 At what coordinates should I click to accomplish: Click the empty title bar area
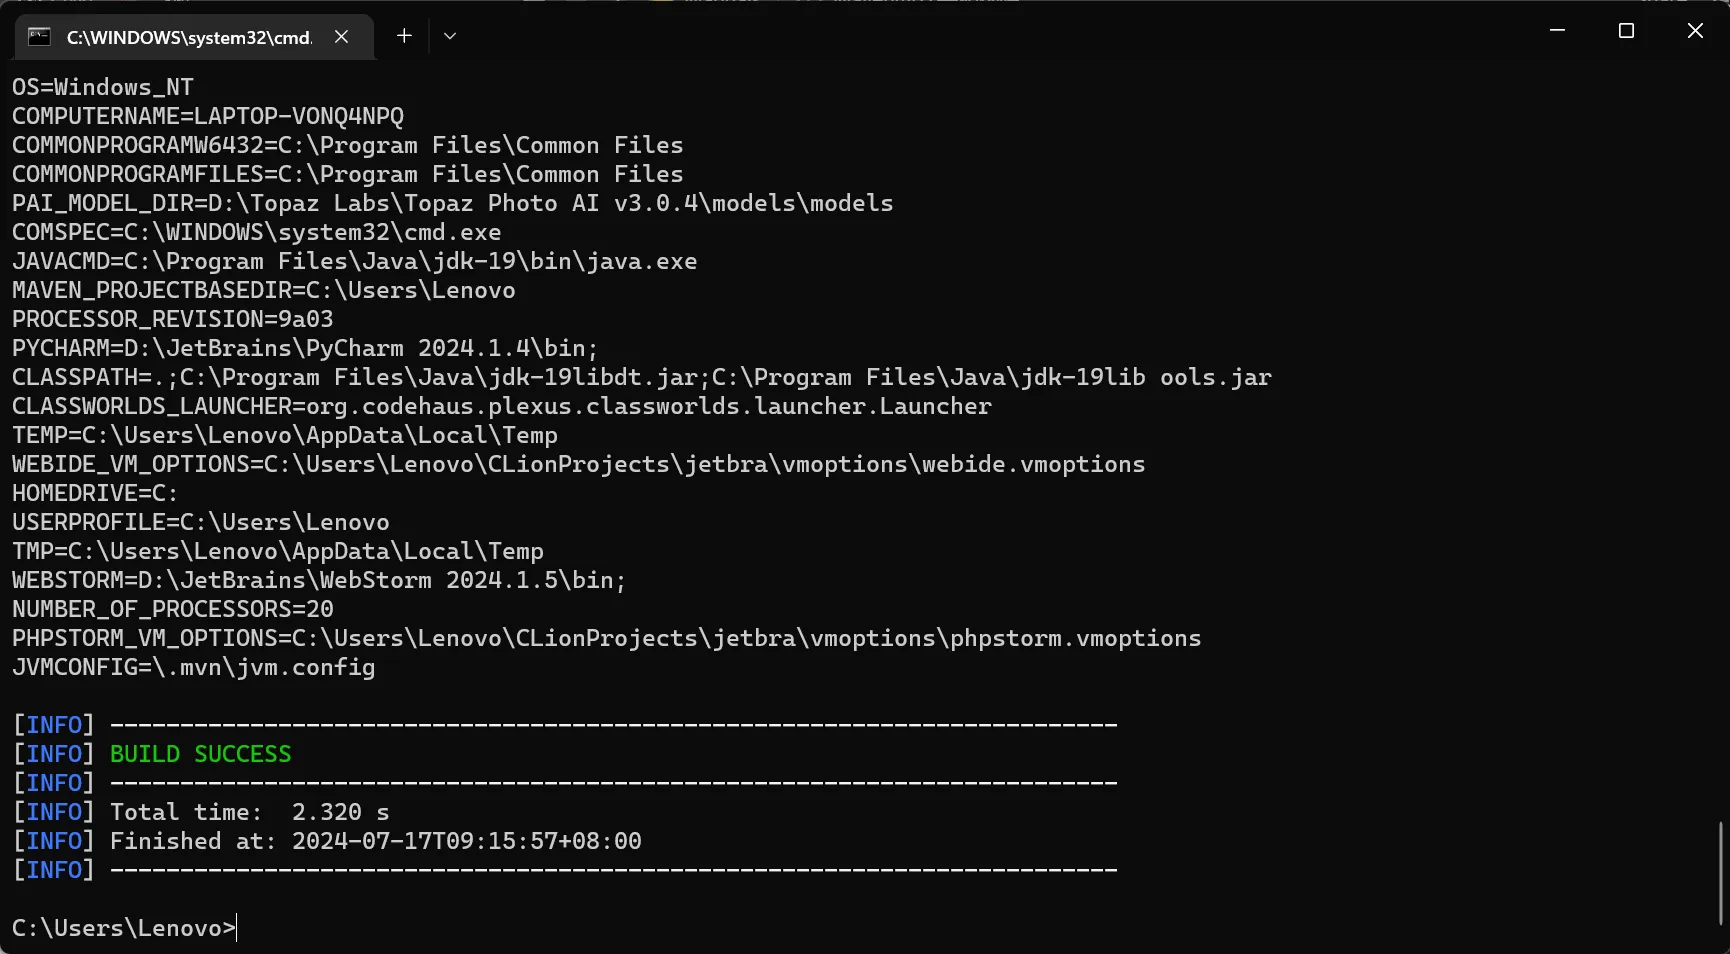[x=1000, y=32]
